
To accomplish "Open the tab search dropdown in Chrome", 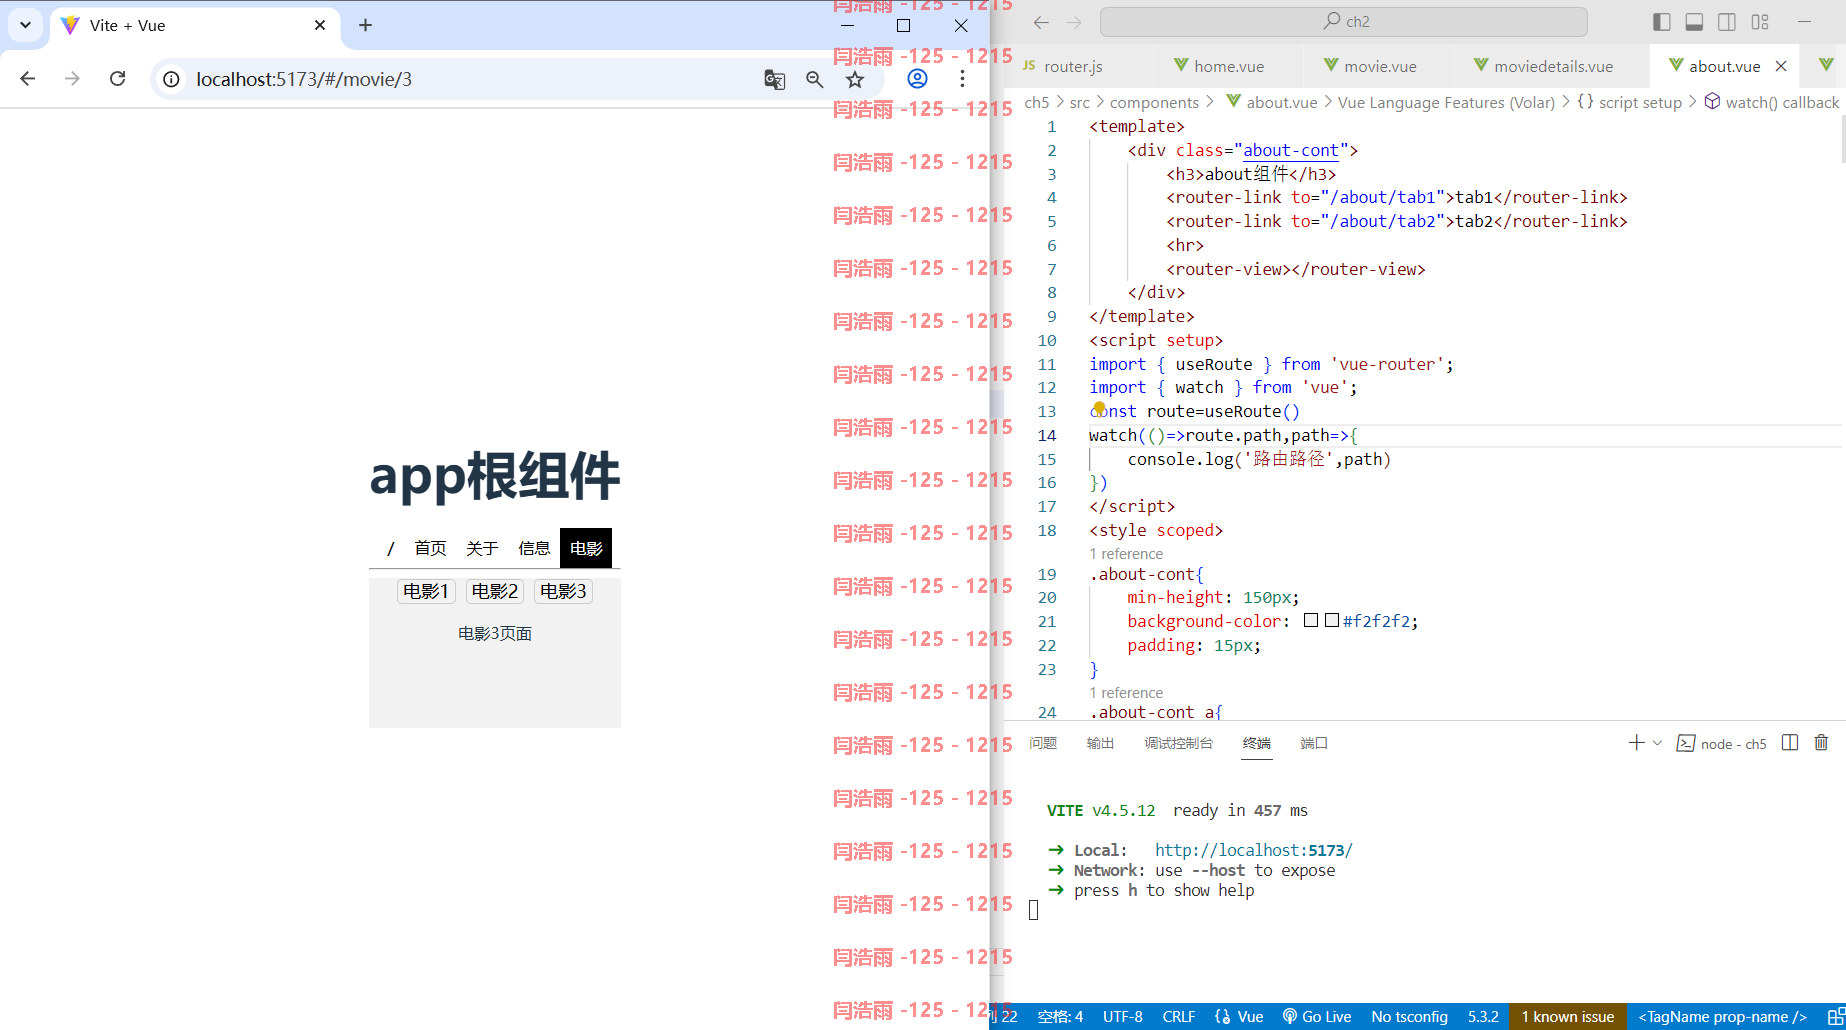I will [25, 25].
